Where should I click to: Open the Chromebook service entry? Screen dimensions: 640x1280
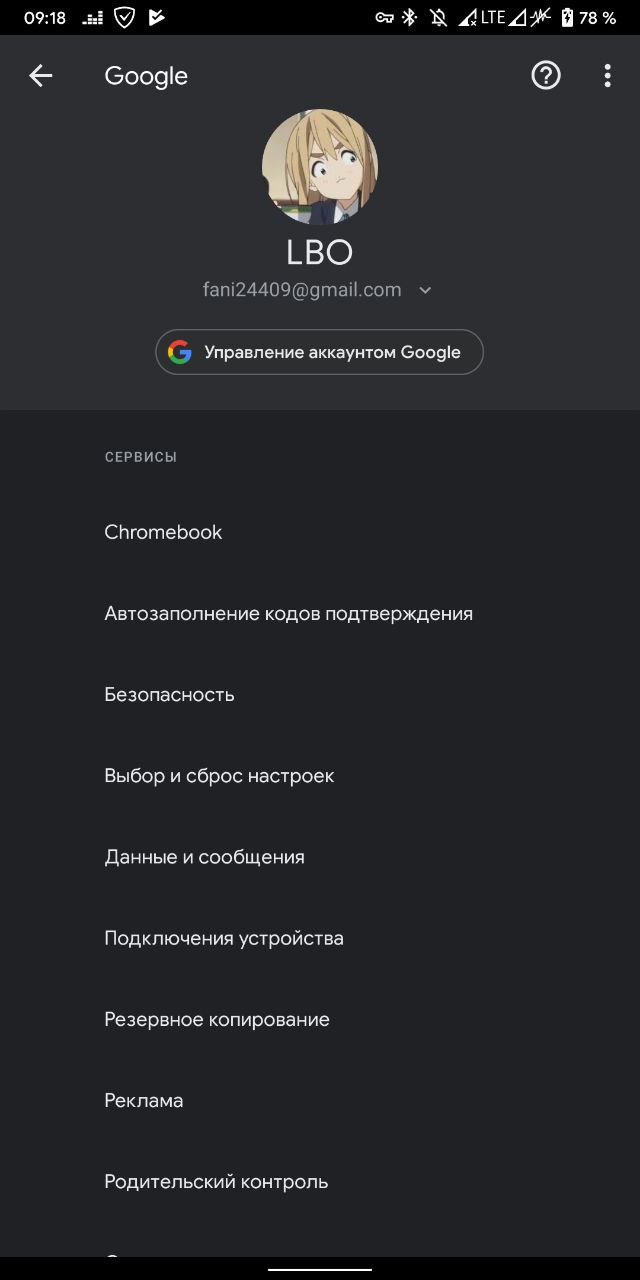pyautogui.click(x=163, y=532)
